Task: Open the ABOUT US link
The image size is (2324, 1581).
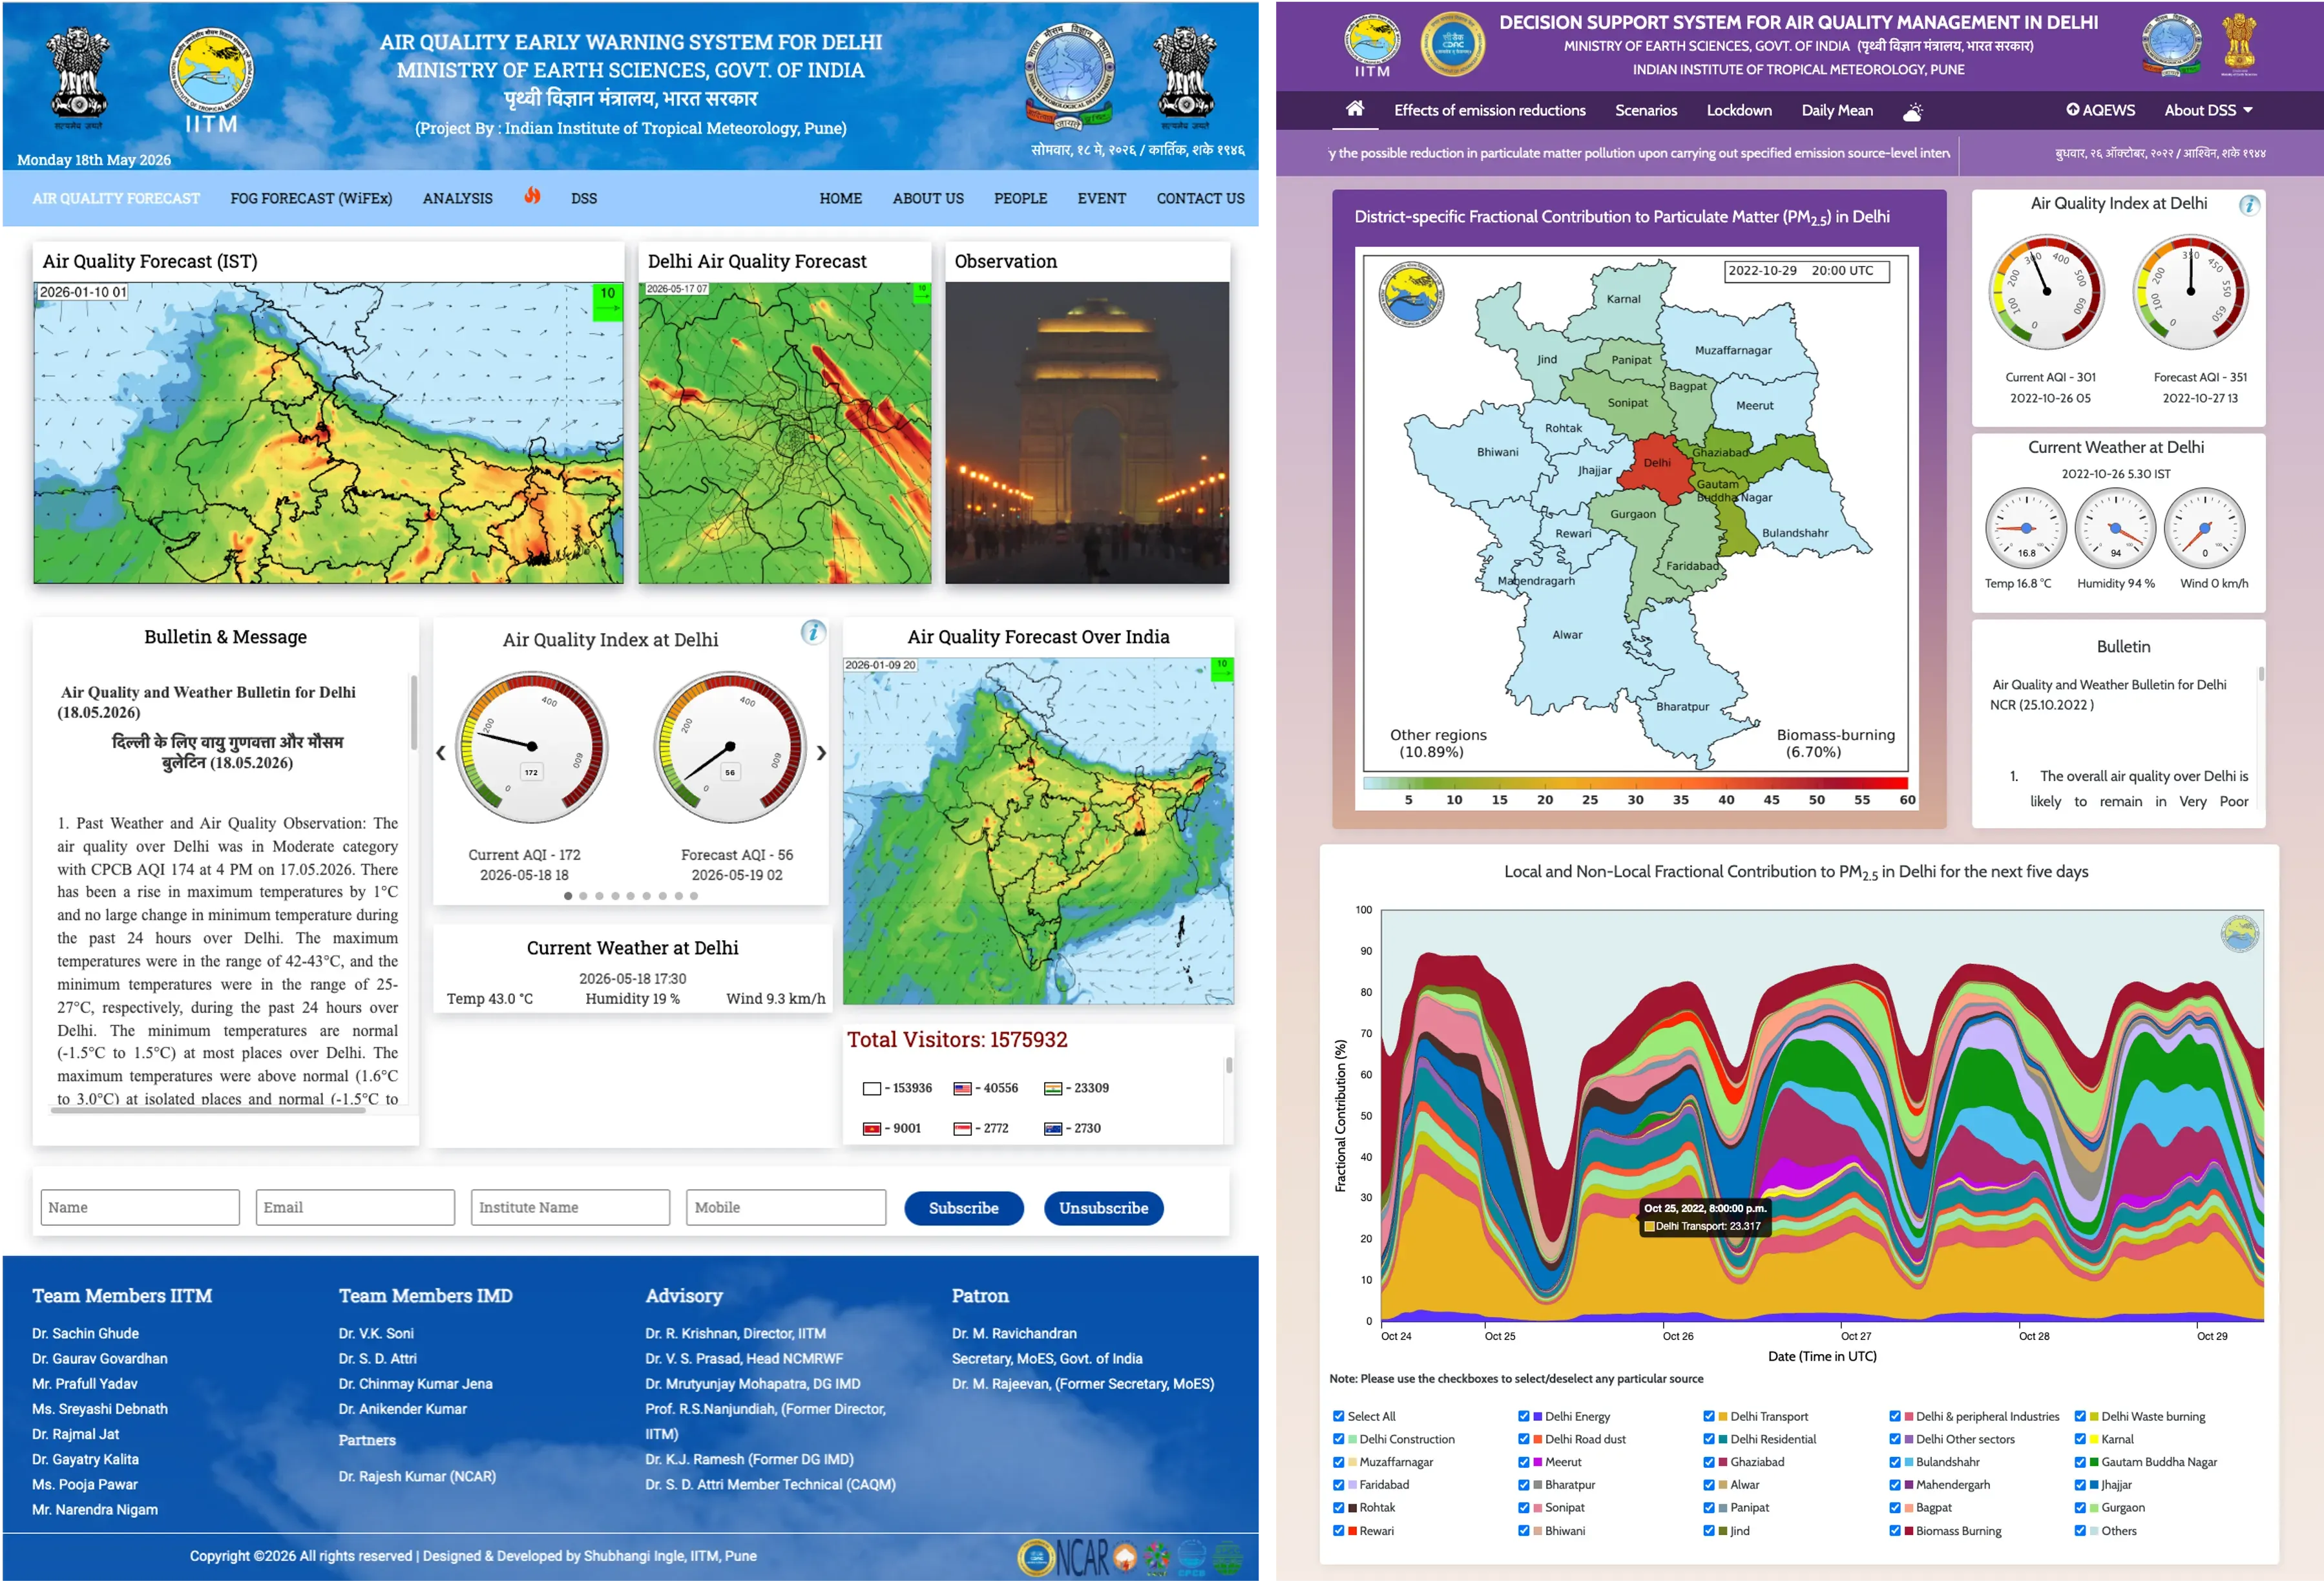Action: pyautogui.click(x=928, y=198)
